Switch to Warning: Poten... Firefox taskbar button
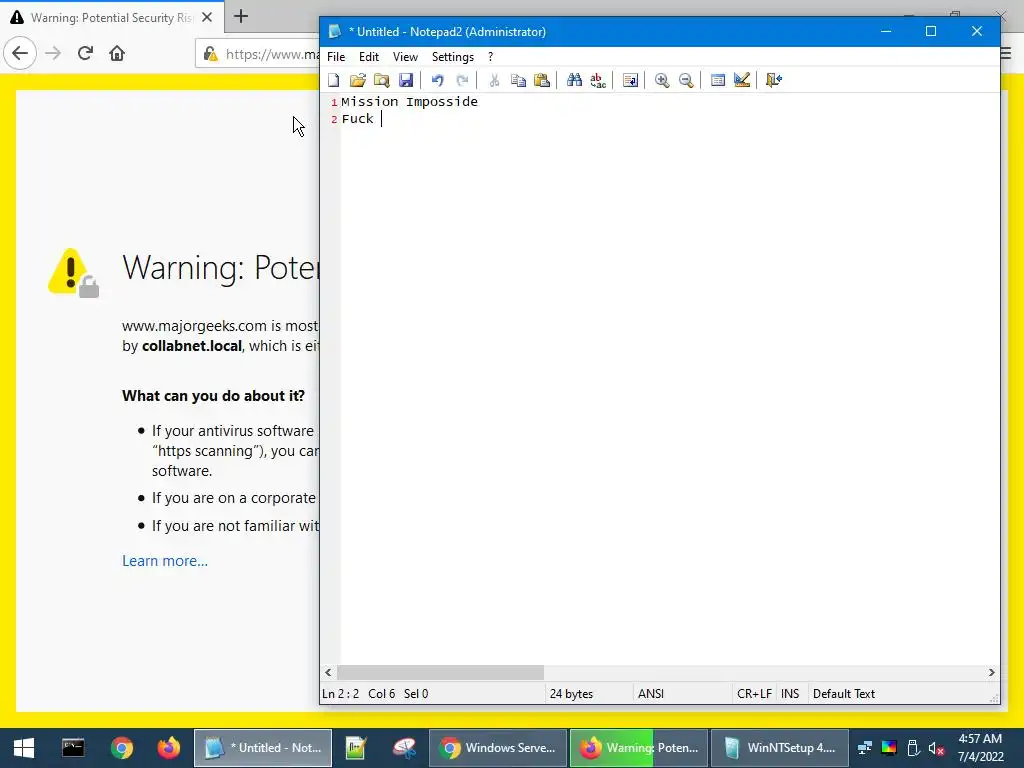 click(x=639, y=748)
